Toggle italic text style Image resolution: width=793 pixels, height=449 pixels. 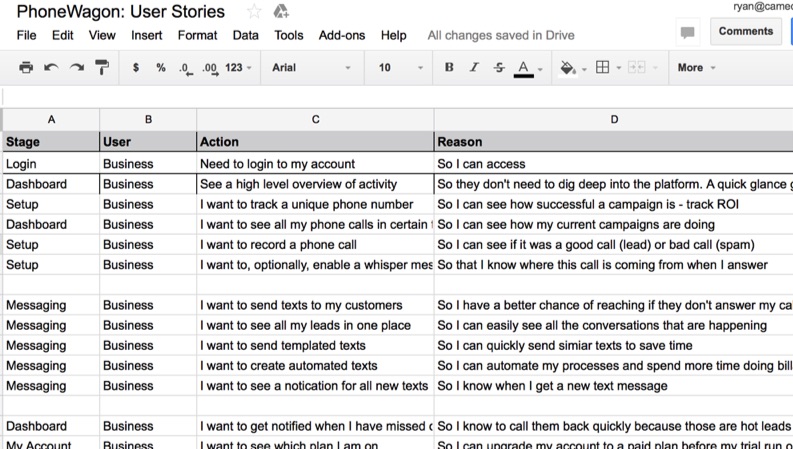point(474,68)
